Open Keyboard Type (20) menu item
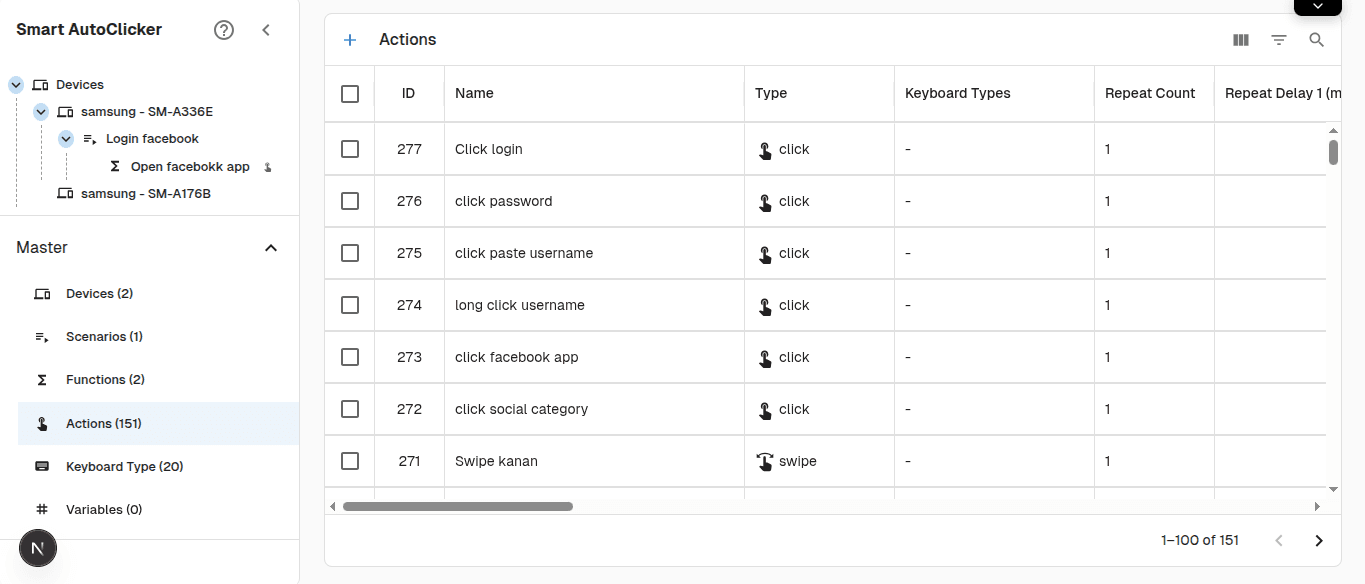 (124, 467)
